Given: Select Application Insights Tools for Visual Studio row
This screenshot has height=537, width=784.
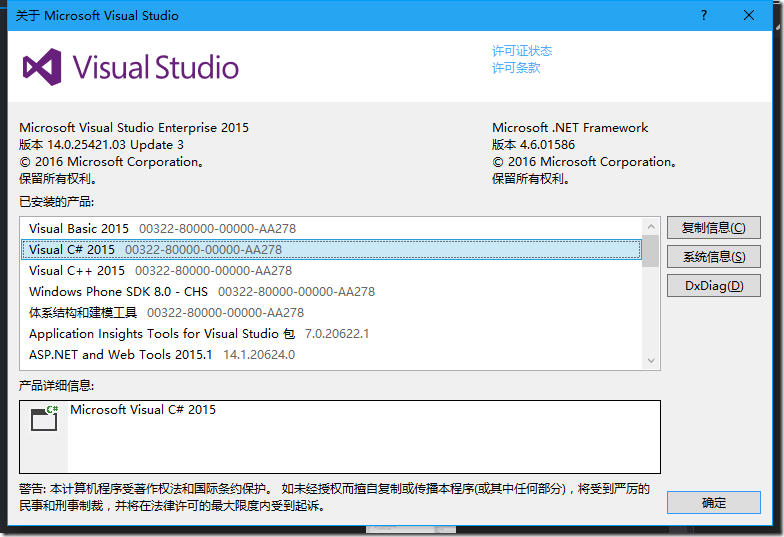Looking at the screenshot, I should pyautogui.click(x=331, y=334).
